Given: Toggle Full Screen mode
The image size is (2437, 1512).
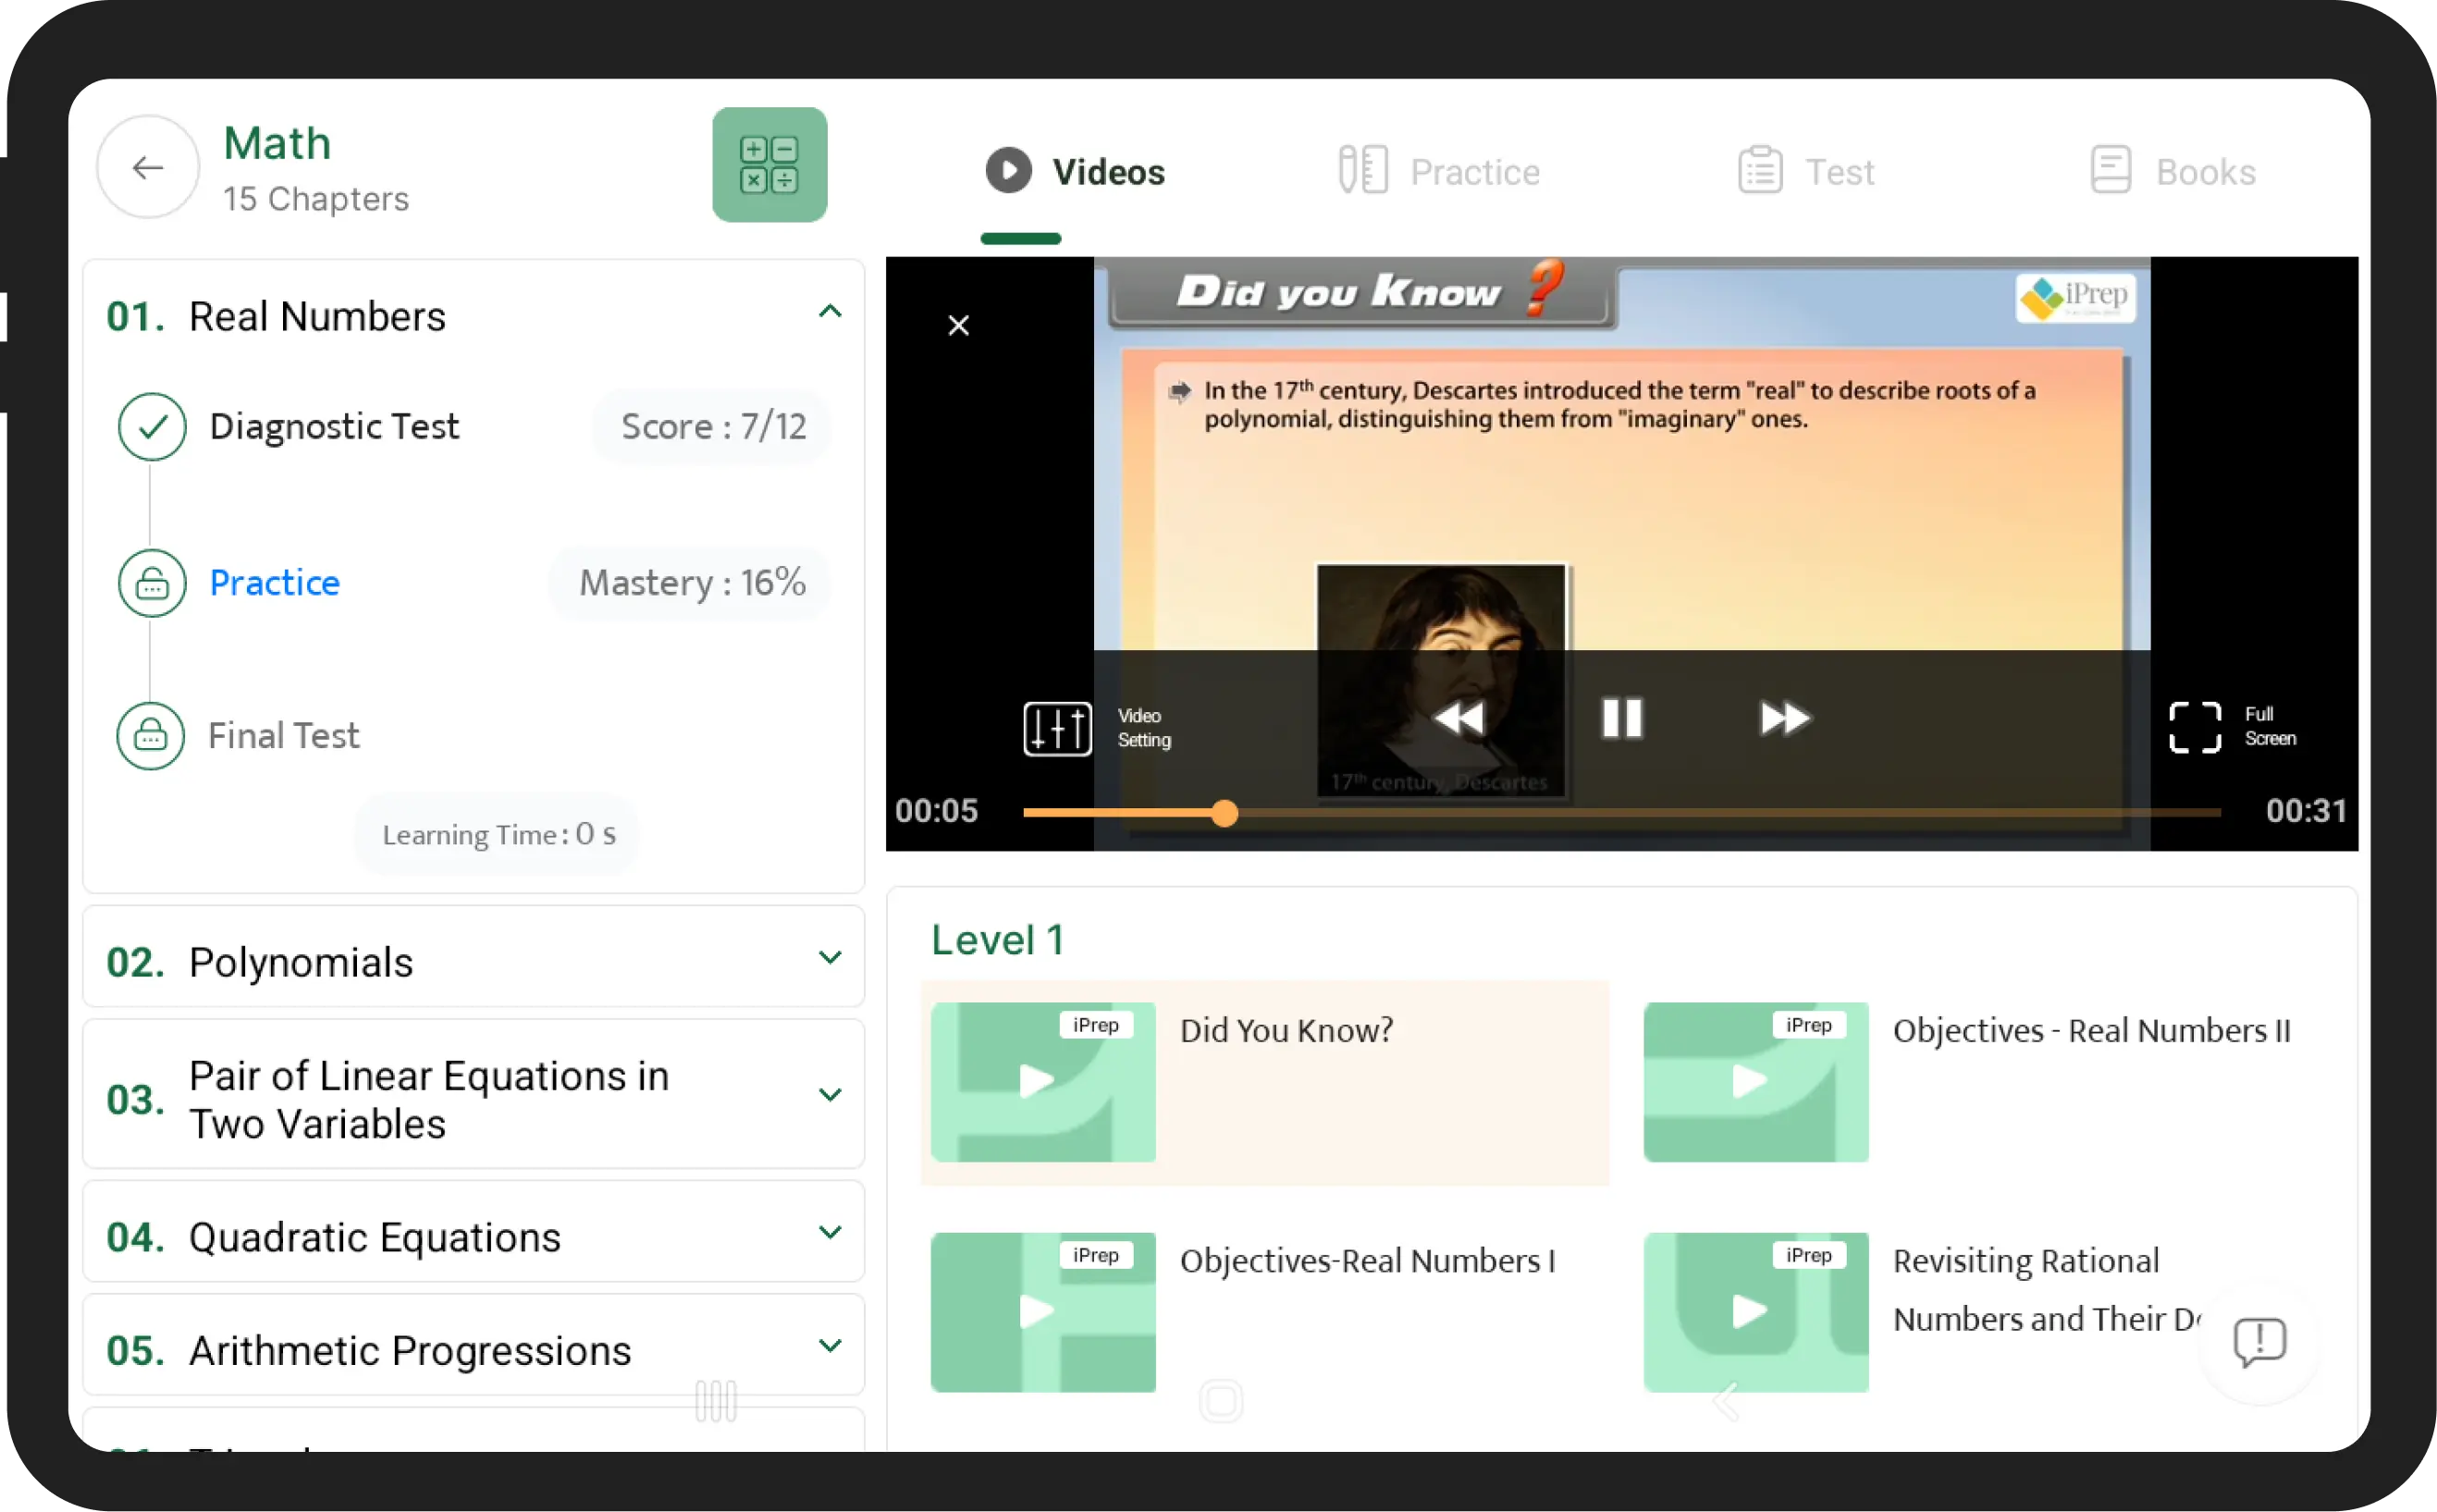Looking at the screenshot, I should pos(2193,725).
